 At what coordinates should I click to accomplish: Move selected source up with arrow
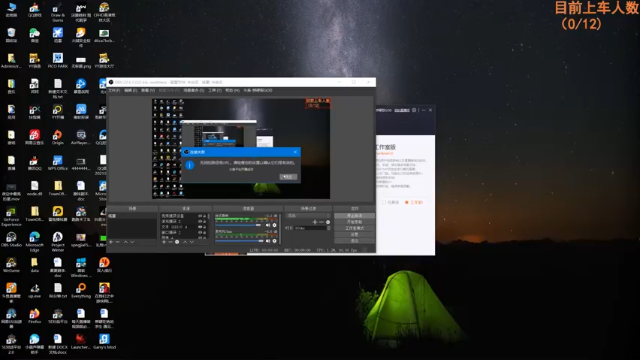click(x=185, y=242)
